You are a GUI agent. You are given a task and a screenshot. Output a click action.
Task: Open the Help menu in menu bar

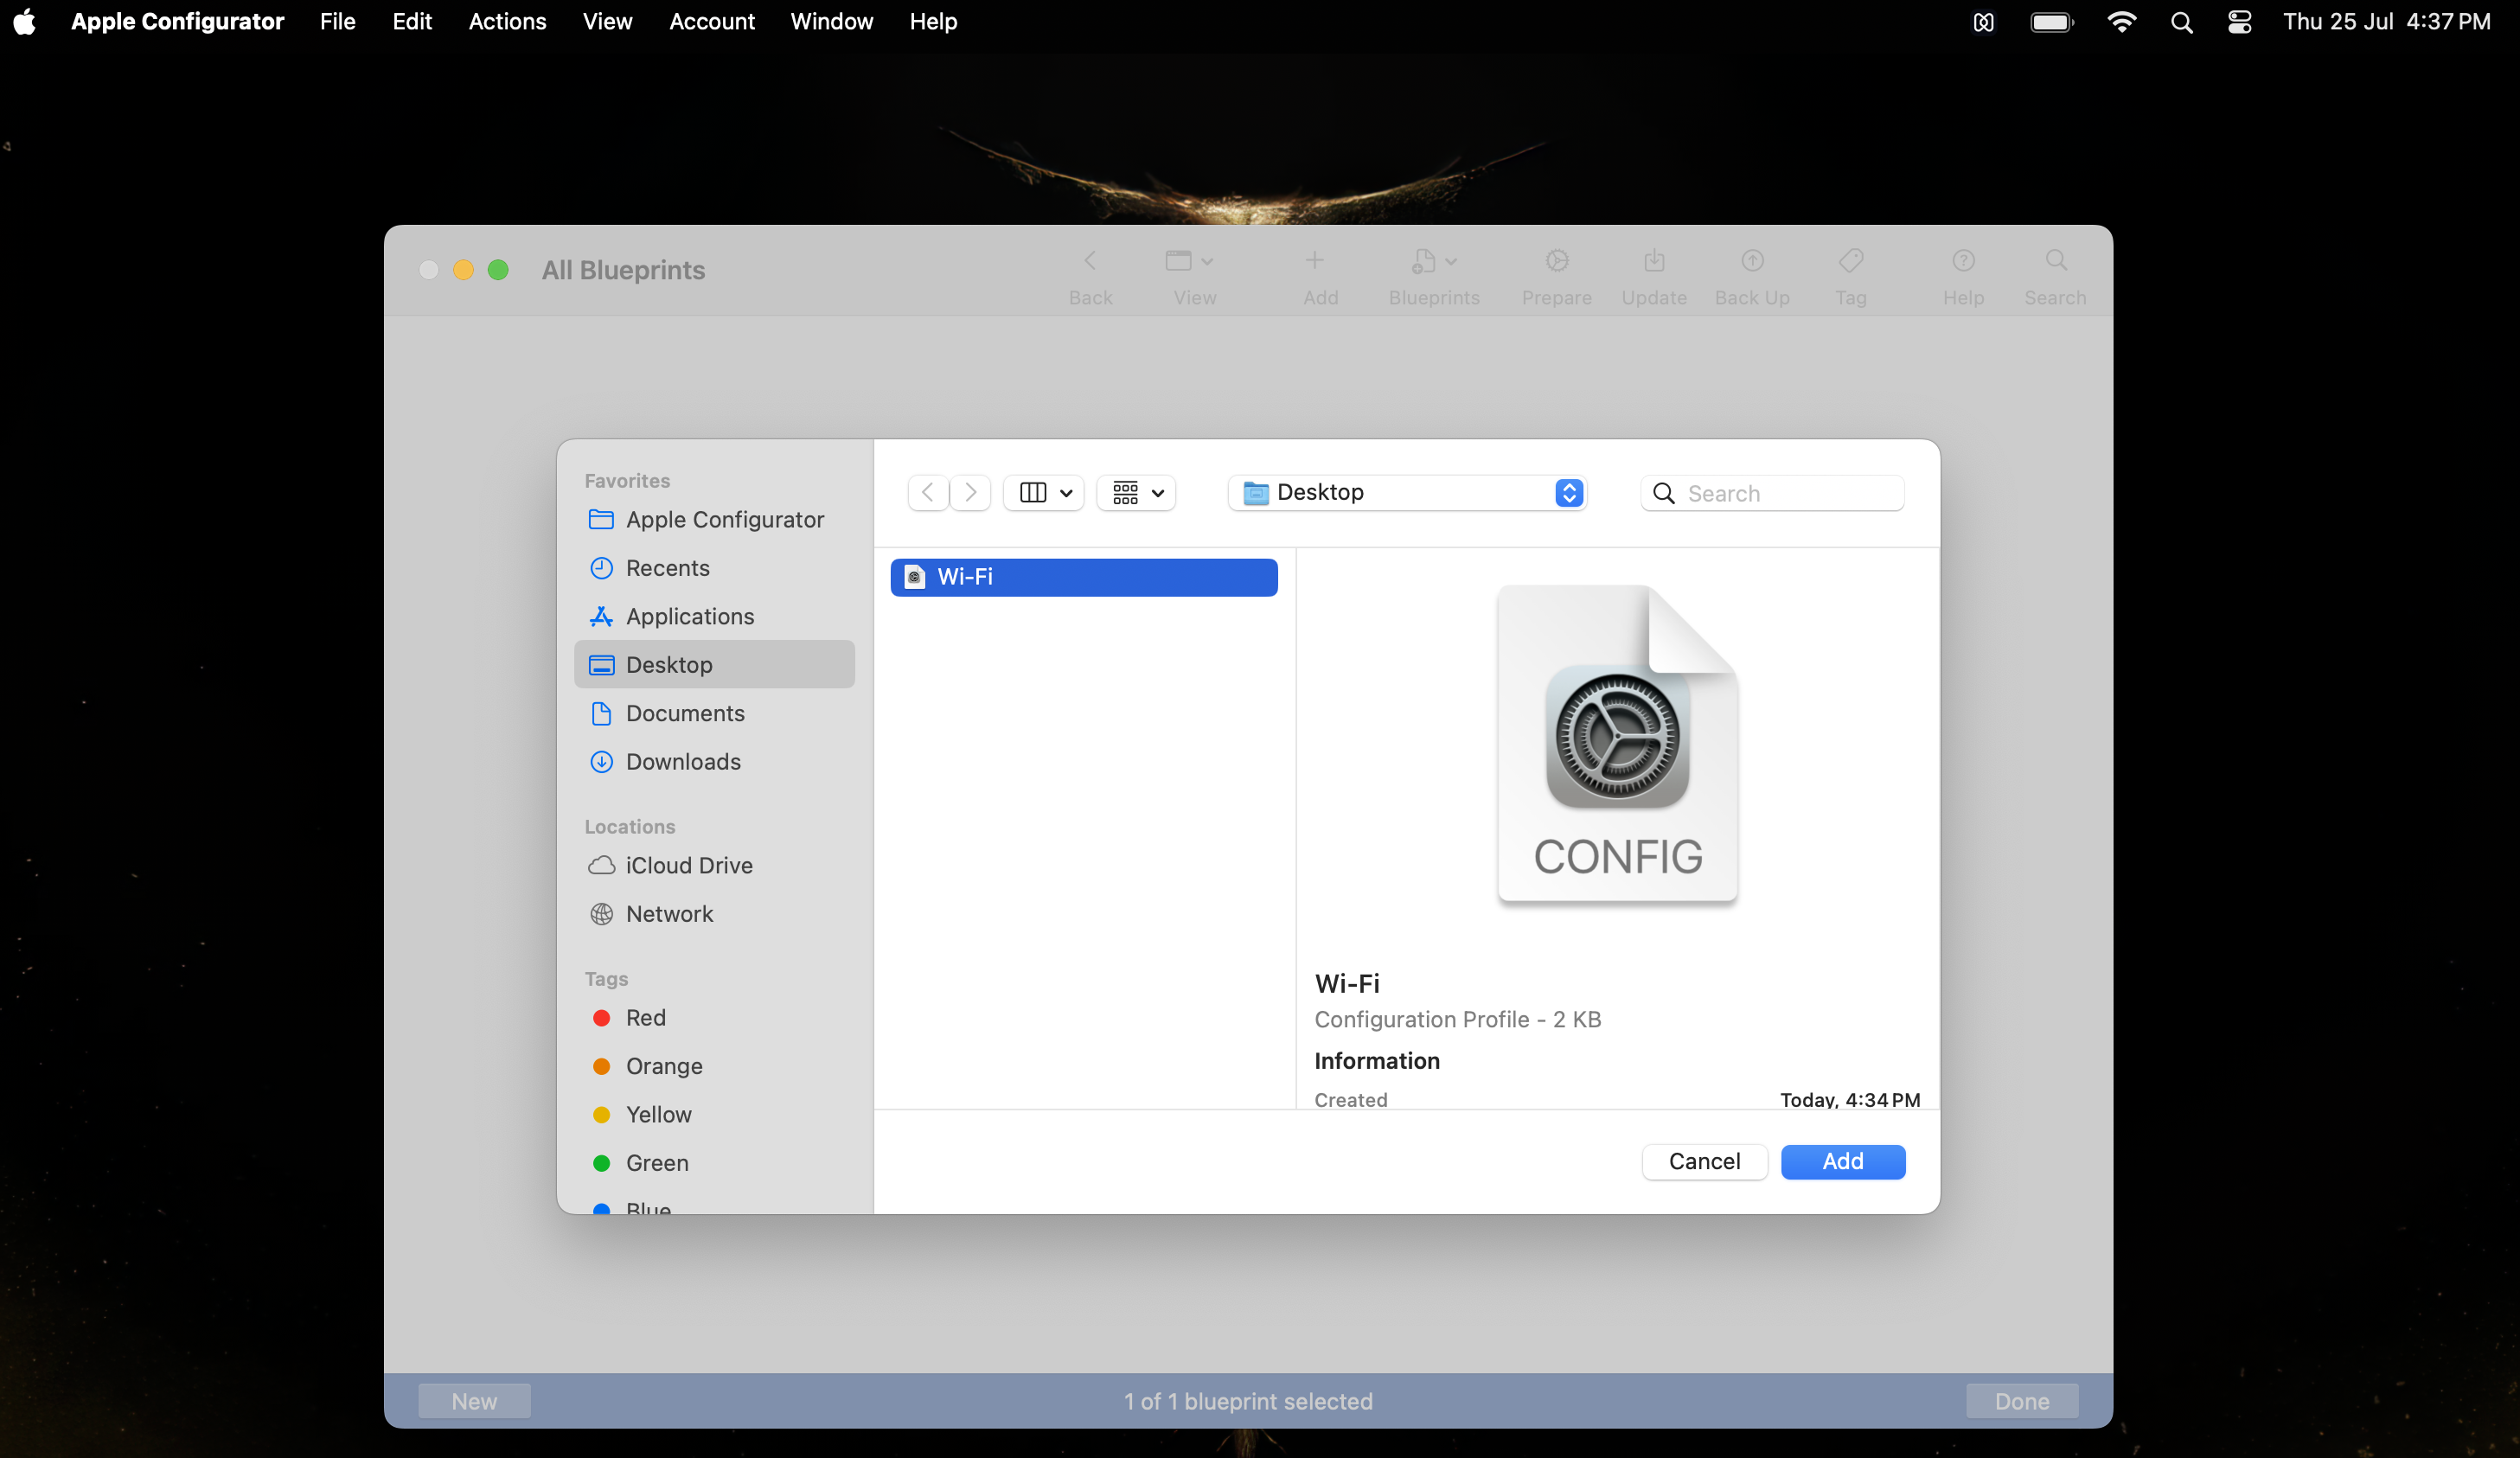pos(933,22)
